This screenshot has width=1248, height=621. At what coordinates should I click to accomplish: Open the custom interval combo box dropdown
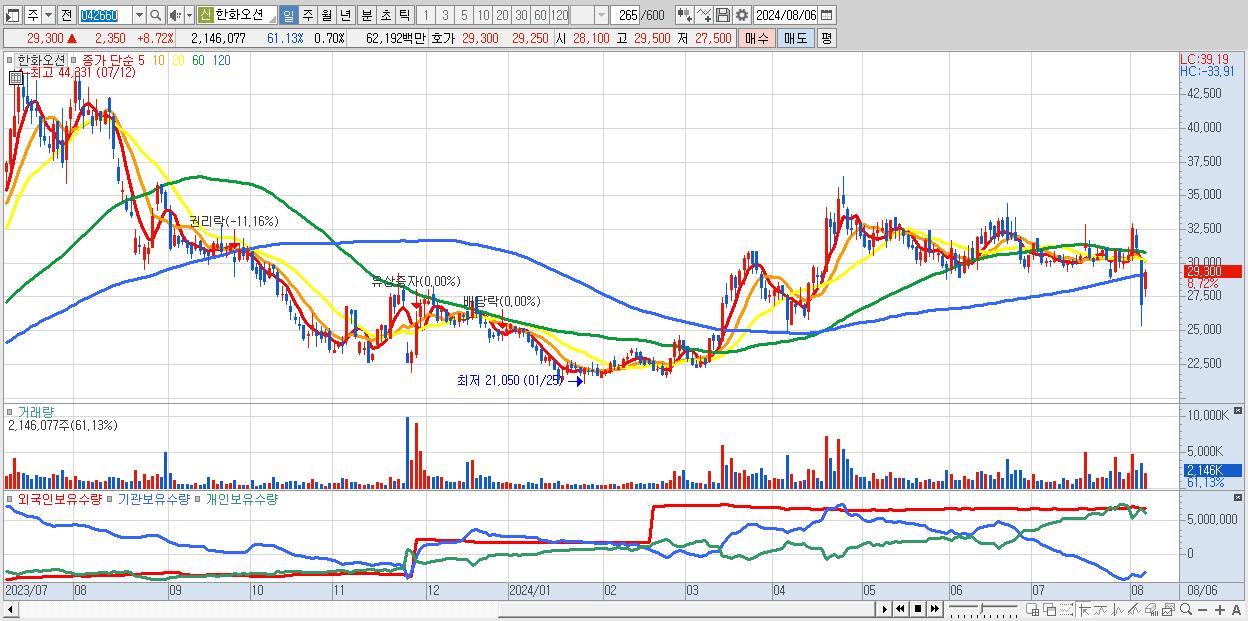tap(601, 15)
